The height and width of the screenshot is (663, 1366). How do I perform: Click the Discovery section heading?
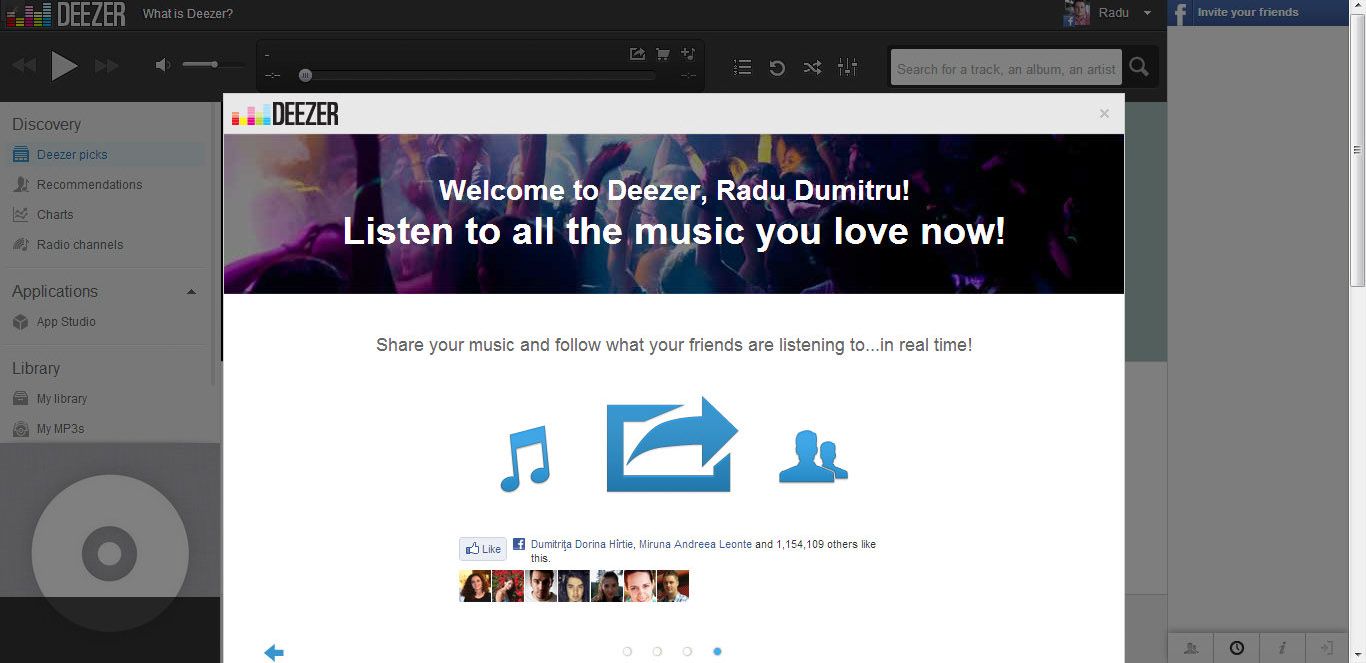(x=46, y=125)
